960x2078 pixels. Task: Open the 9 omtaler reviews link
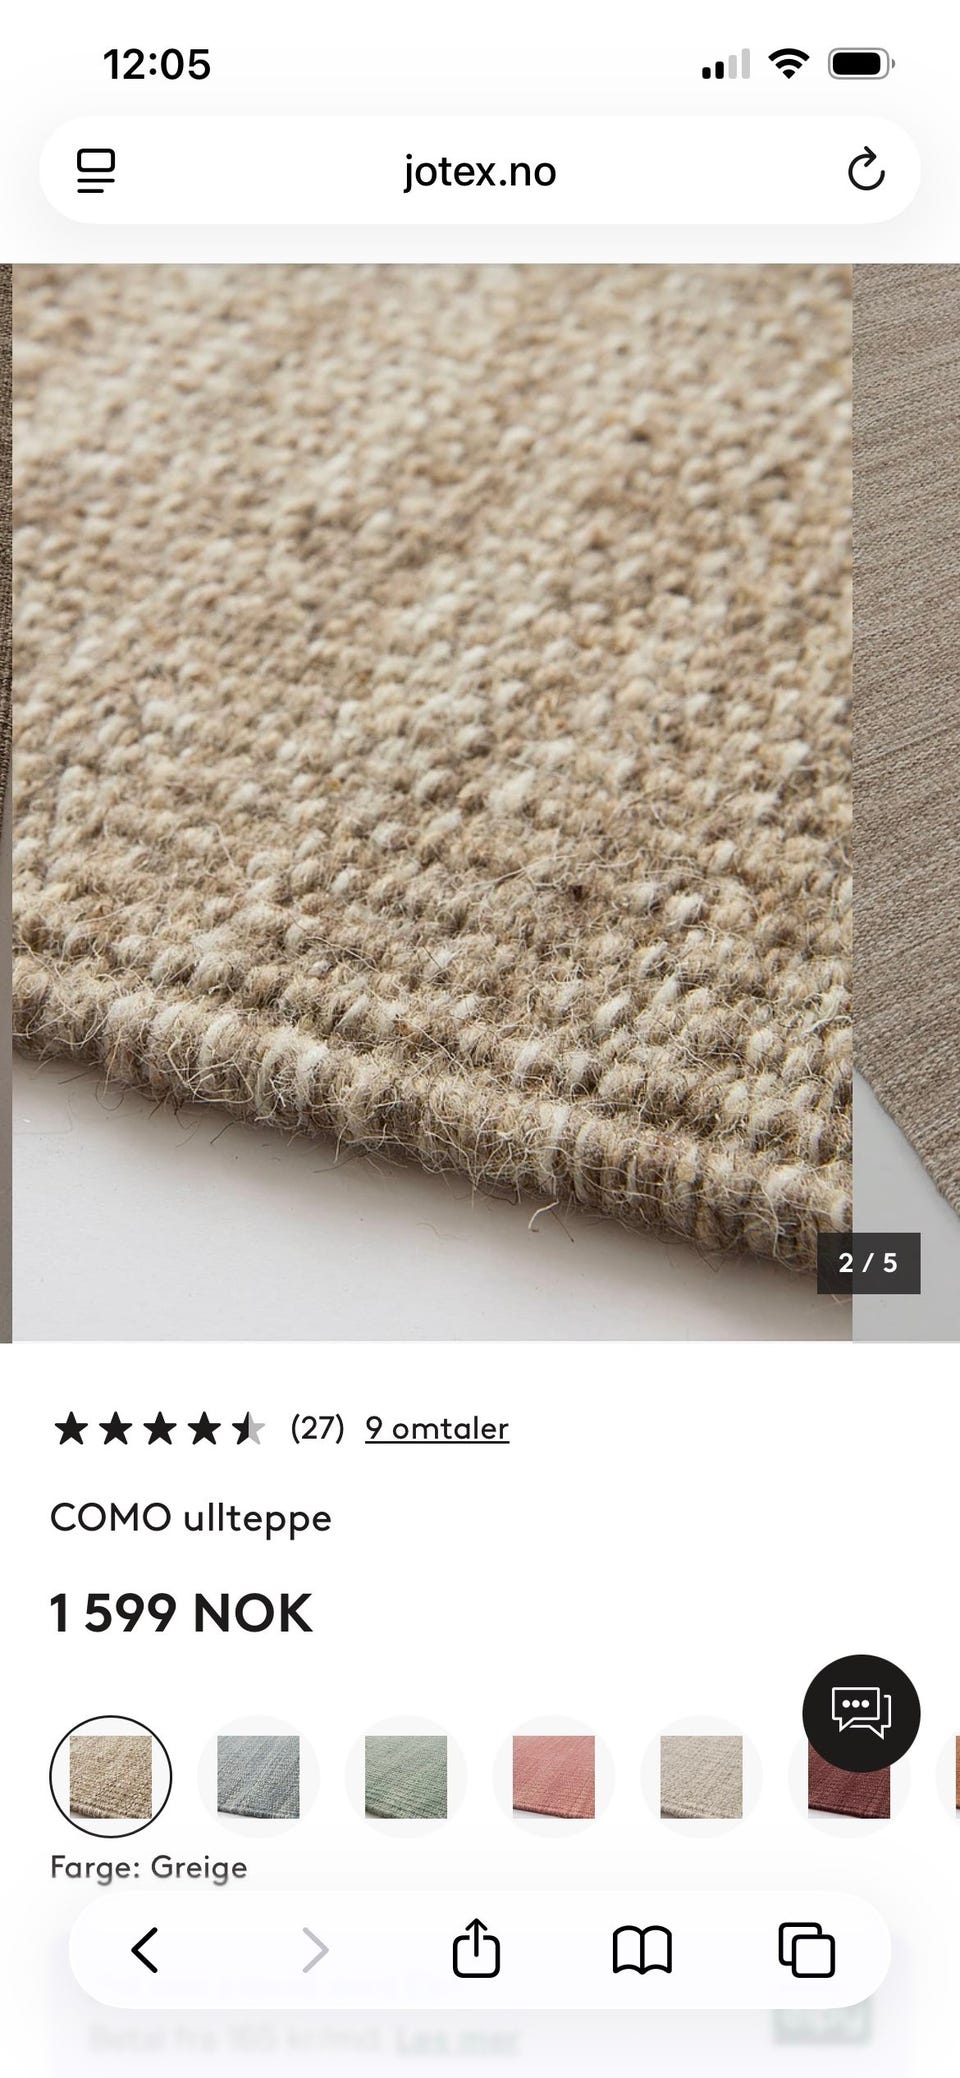coord(437,1428)
